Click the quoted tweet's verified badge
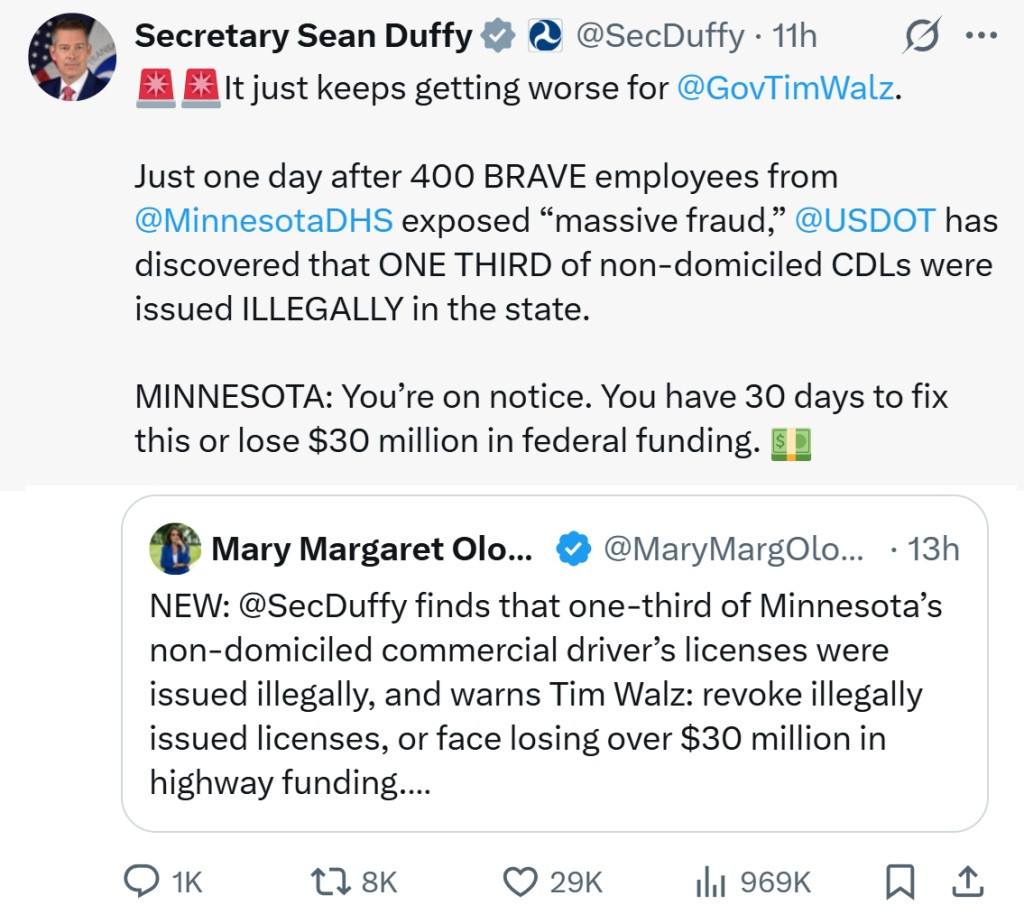The image size is (1024, 914). (x=572, y=549)
